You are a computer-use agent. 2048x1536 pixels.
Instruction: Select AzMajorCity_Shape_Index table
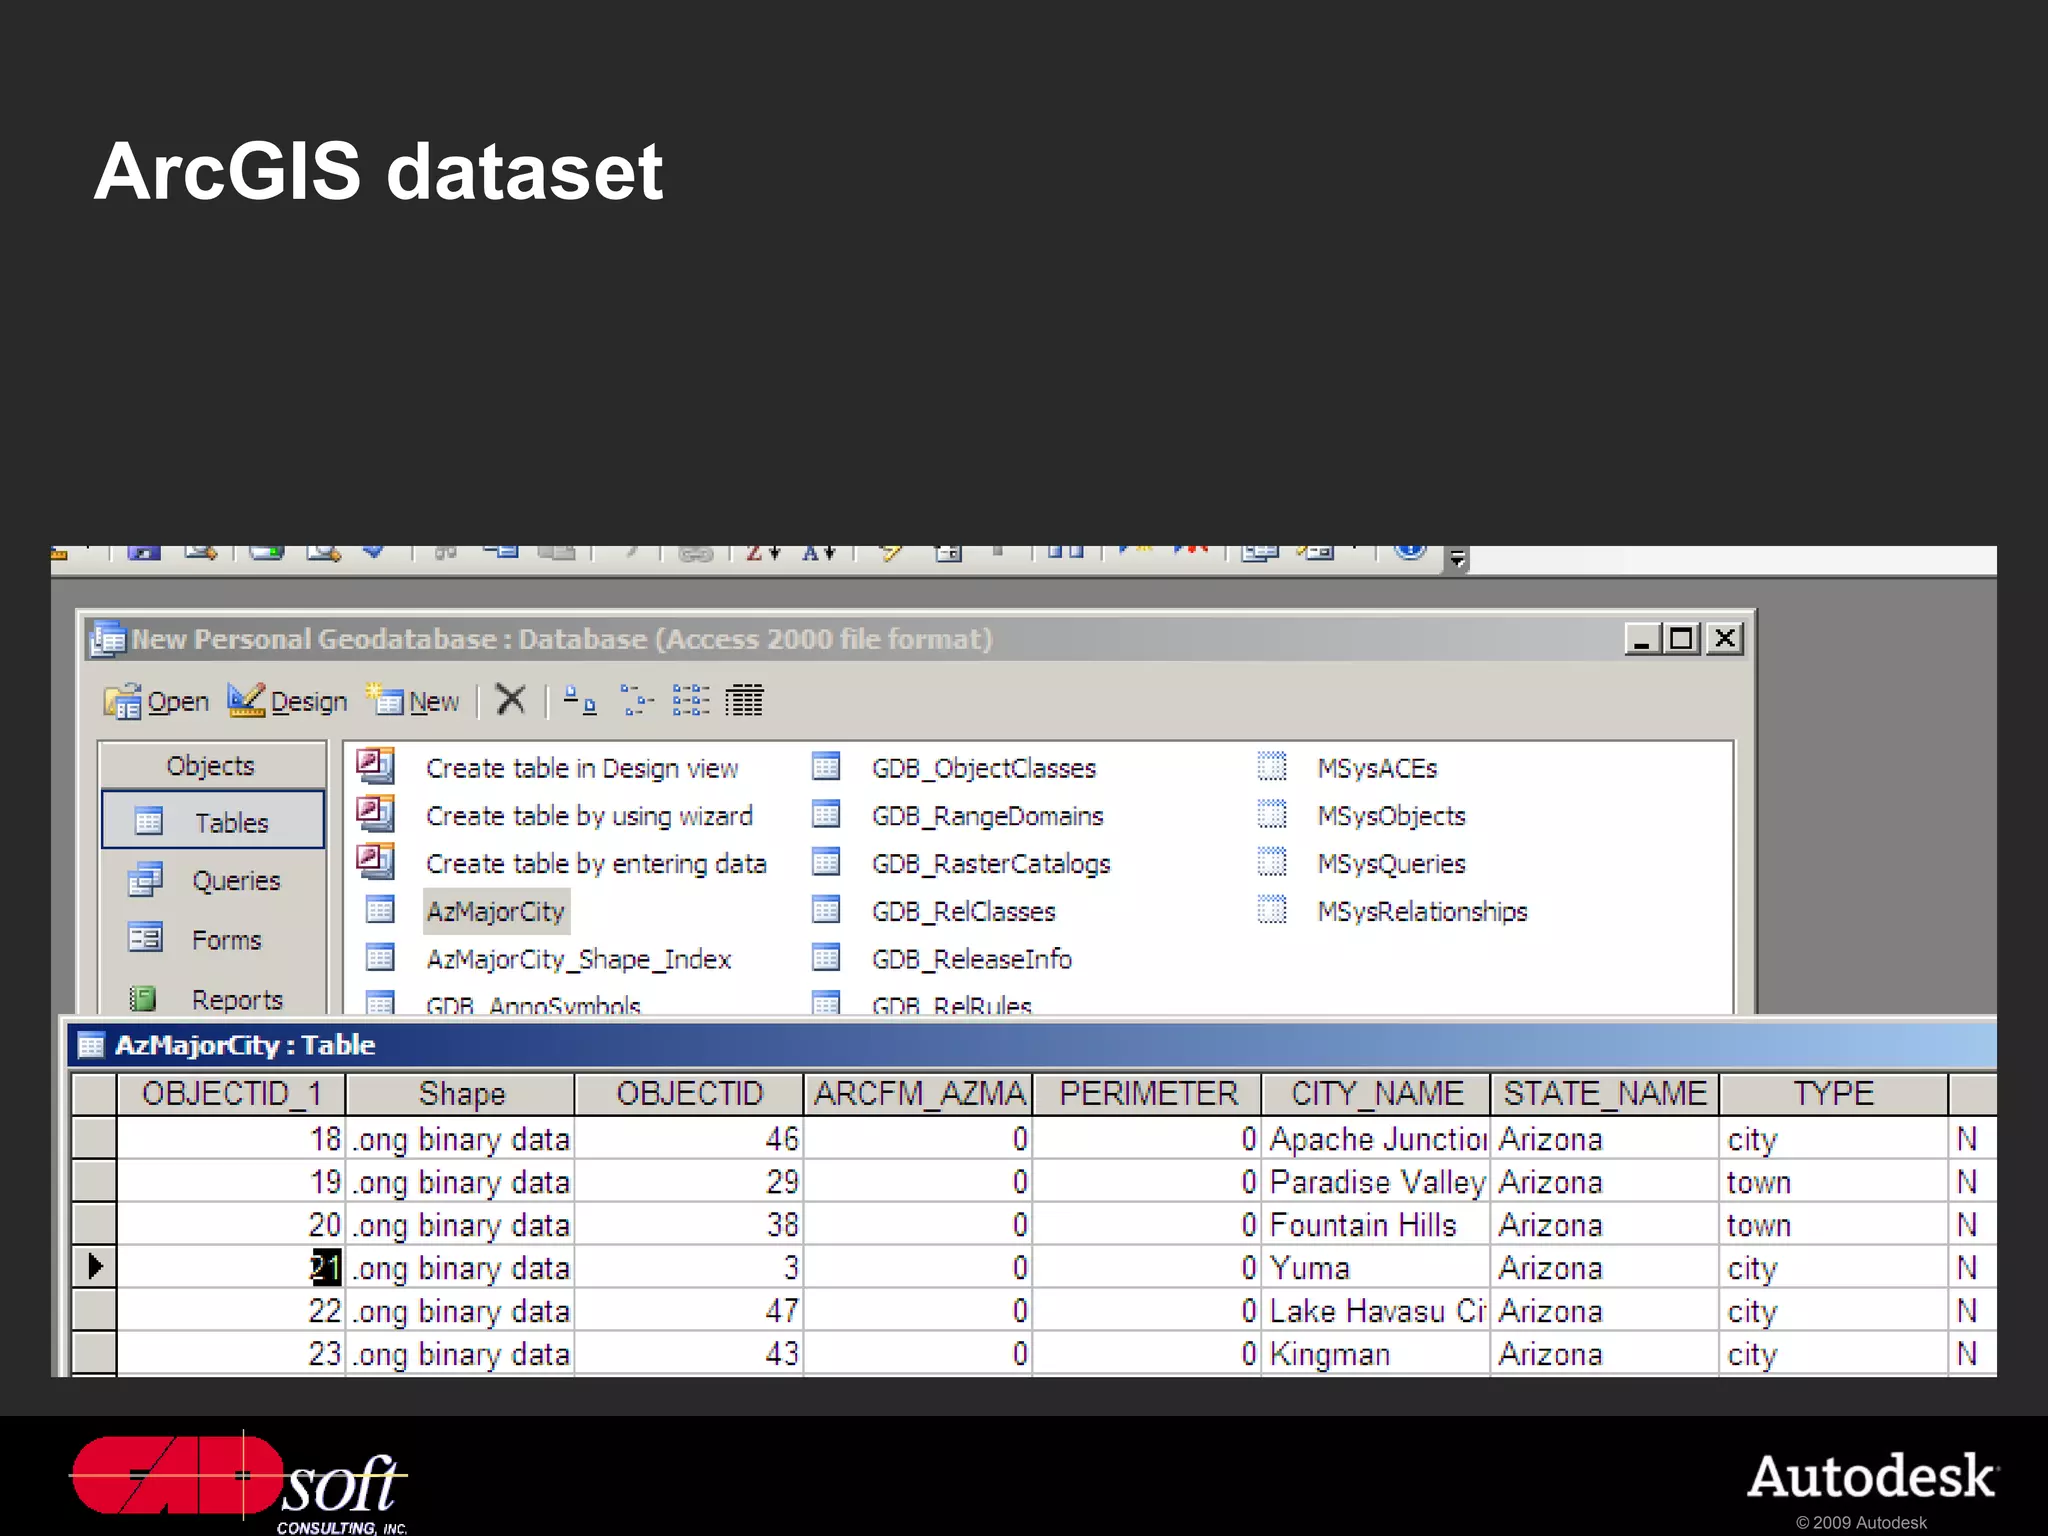click(x=579, y=959)
